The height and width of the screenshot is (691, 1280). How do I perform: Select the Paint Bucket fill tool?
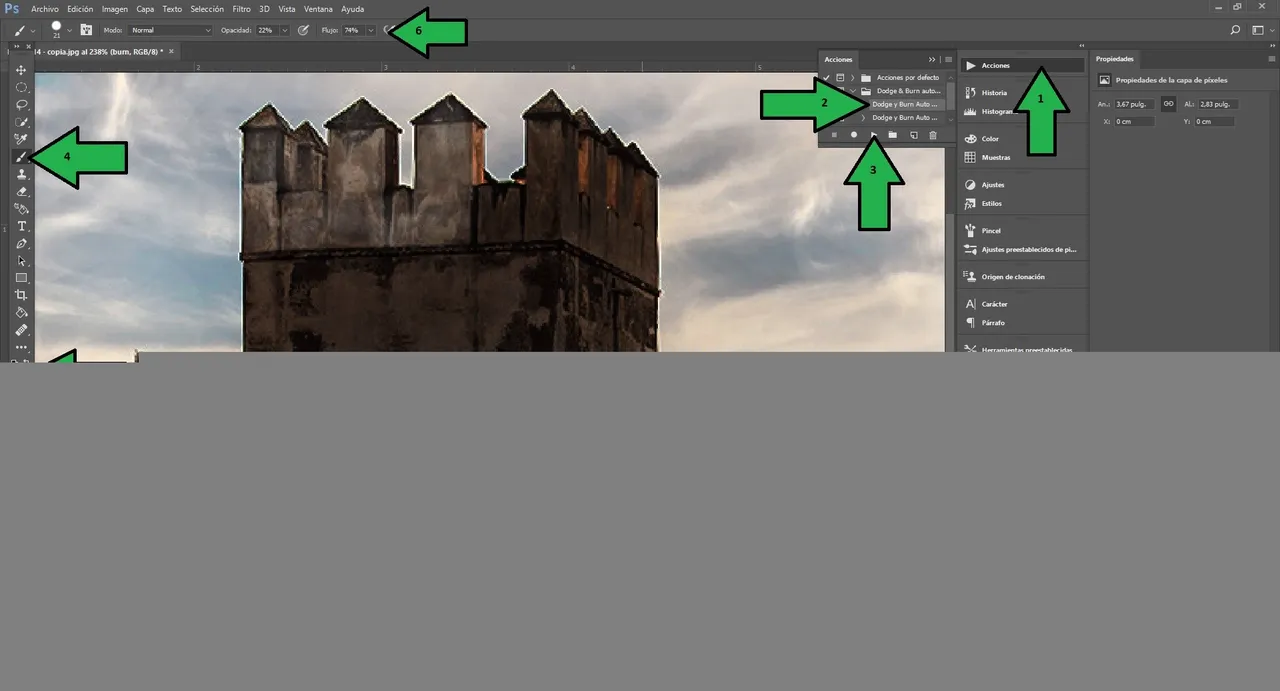[21, 209]
